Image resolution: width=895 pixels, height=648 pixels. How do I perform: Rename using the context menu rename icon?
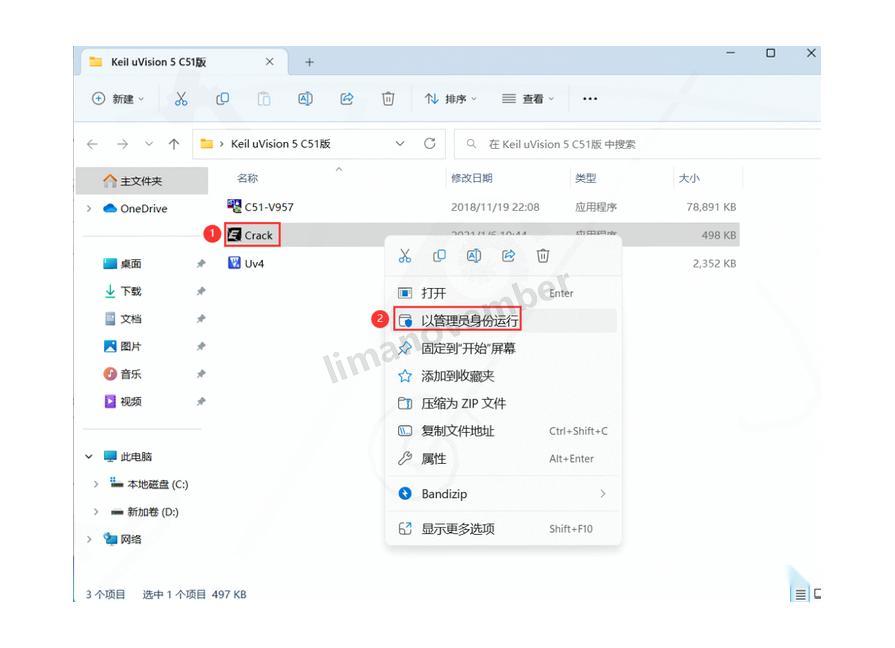click(x=474, y=256)
